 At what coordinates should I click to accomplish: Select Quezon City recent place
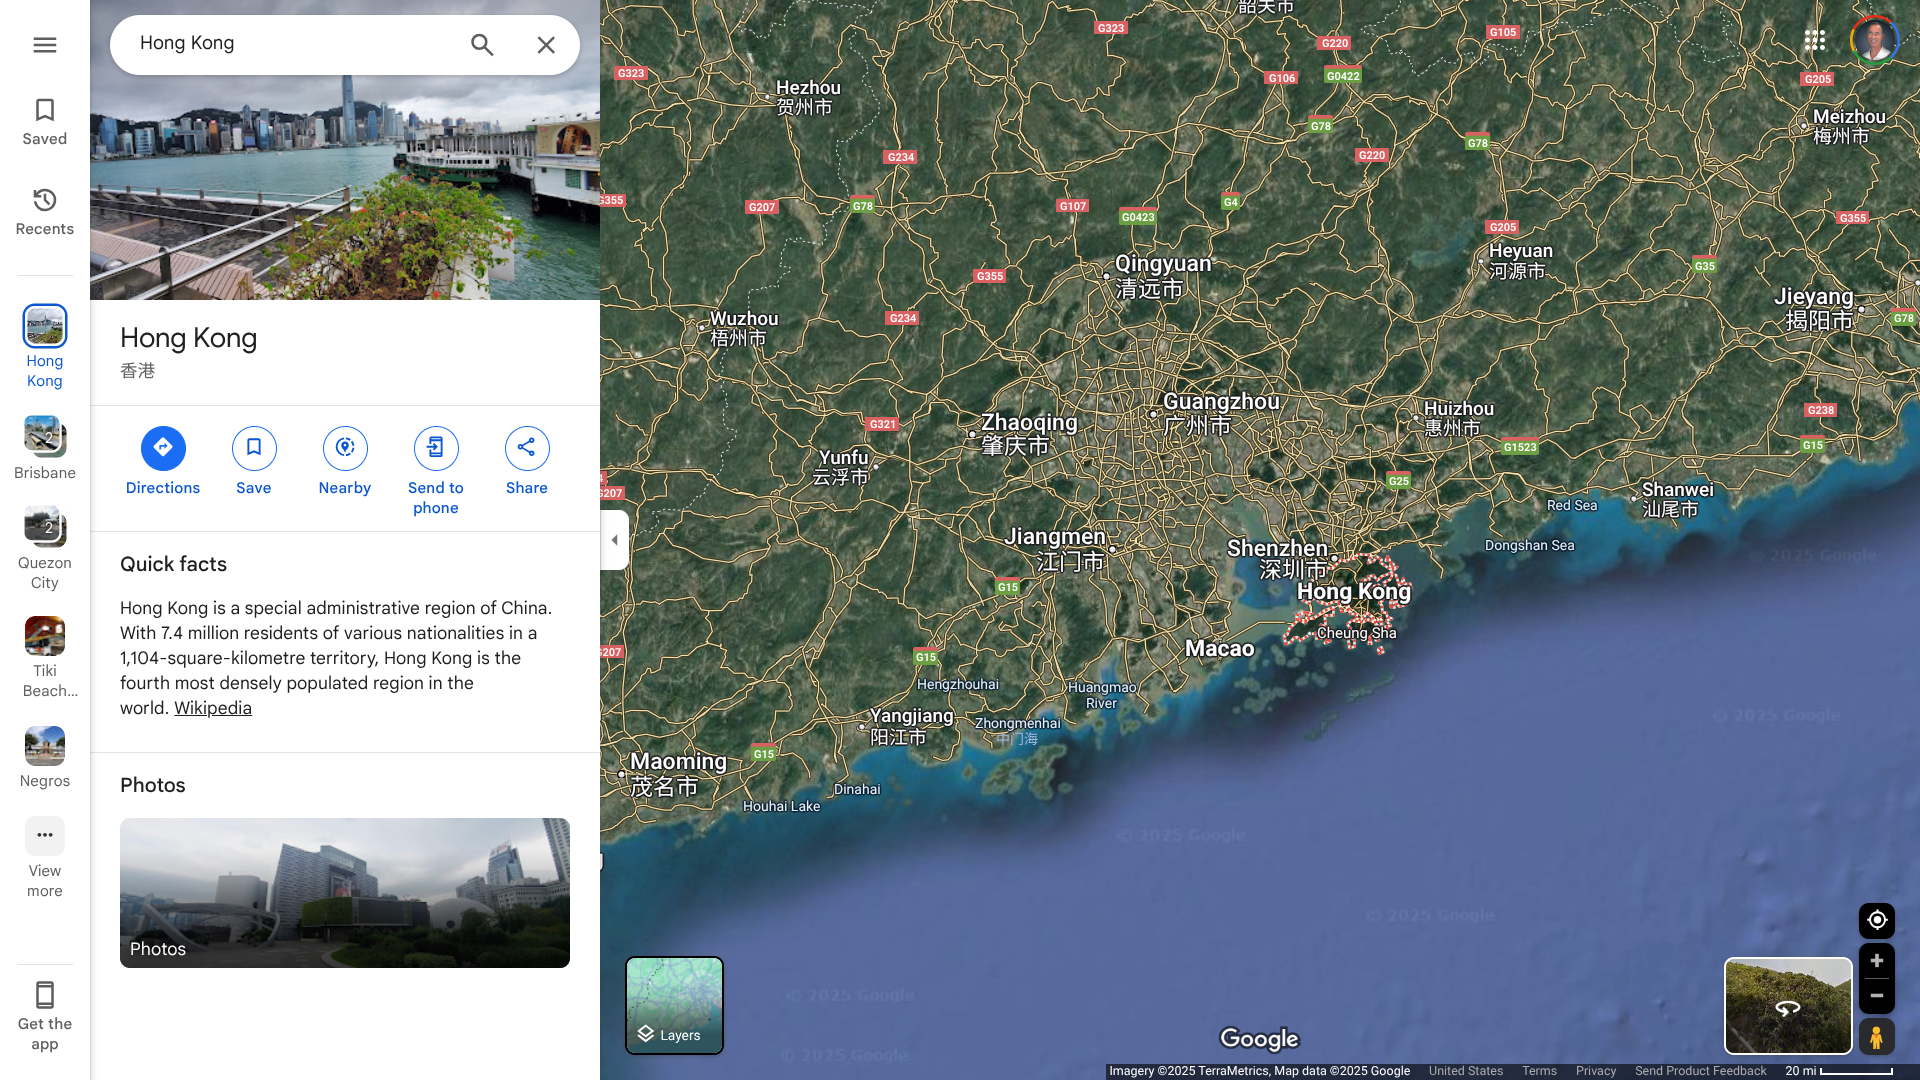[44, 528]
